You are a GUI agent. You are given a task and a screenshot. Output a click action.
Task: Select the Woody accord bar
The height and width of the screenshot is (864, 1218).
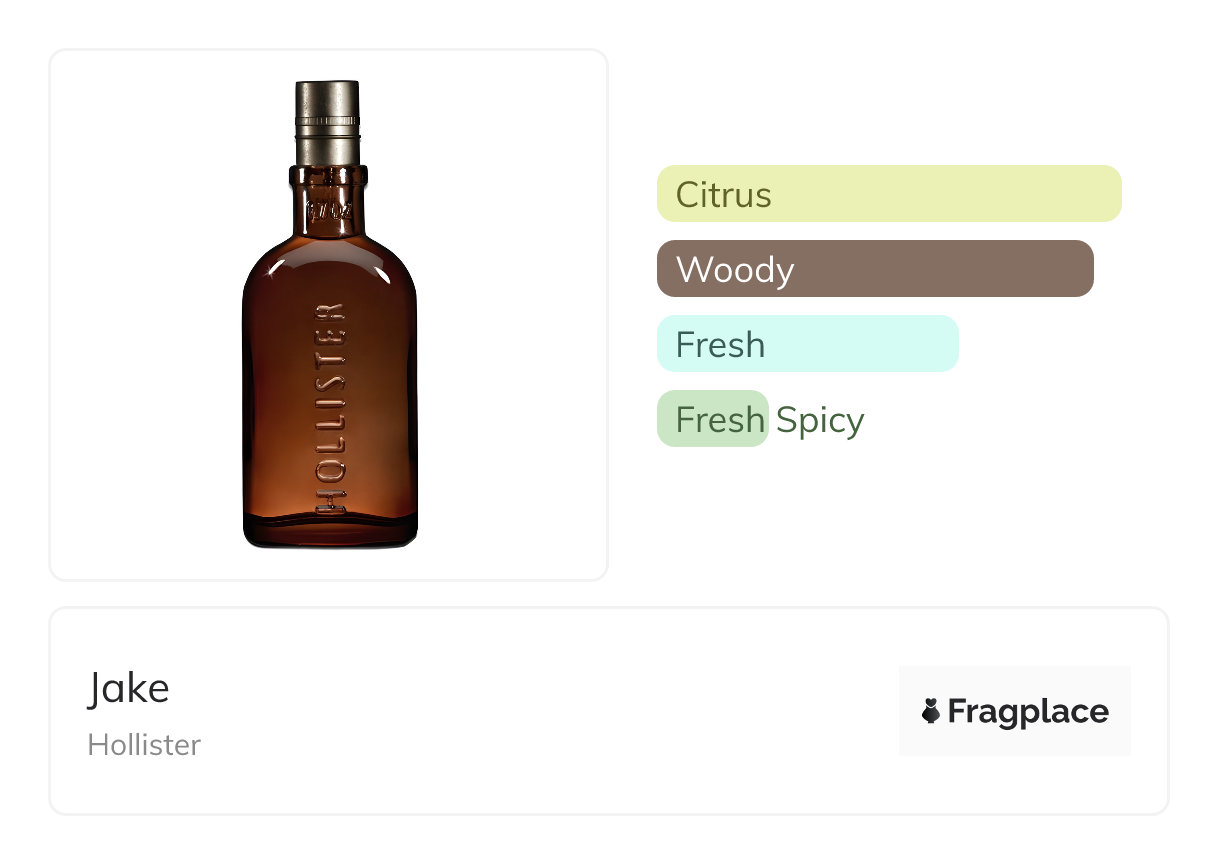(x=875, y=268)
